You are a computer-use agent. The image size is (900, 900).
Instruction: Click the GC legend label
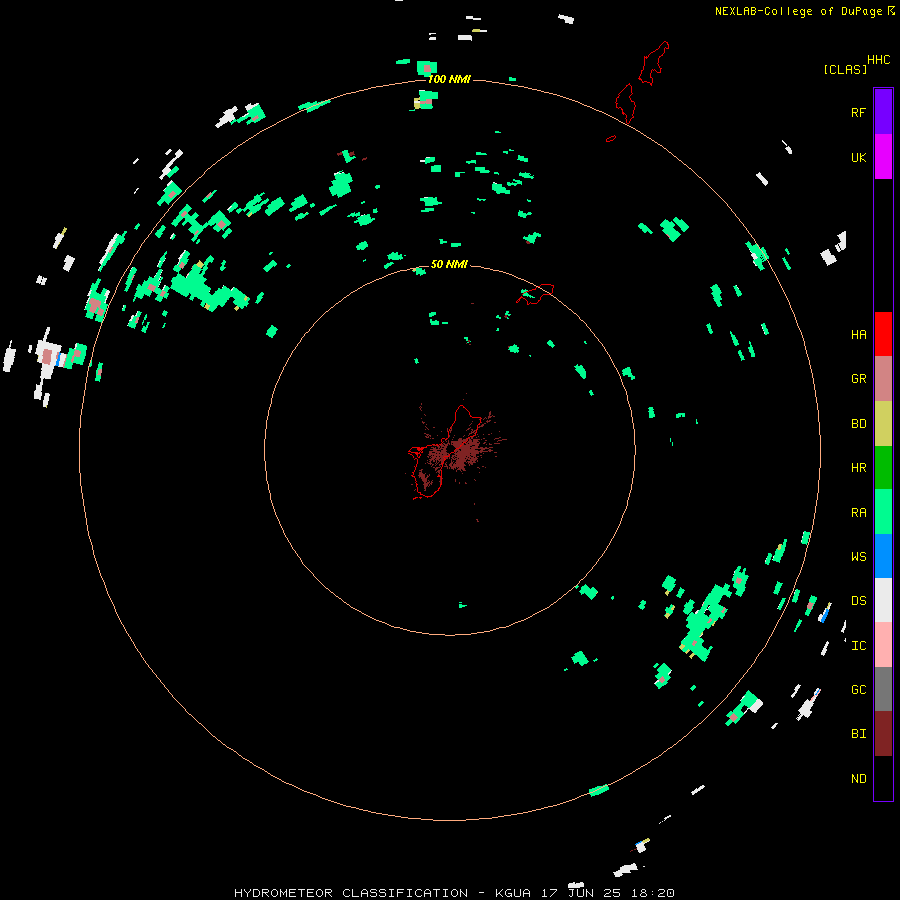pos(858,689)
